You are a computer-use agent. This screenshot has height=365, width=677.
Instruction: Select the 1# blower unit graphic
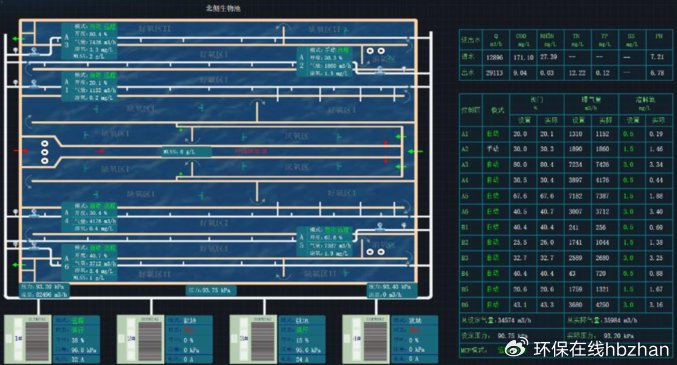(x=28, y=339)
